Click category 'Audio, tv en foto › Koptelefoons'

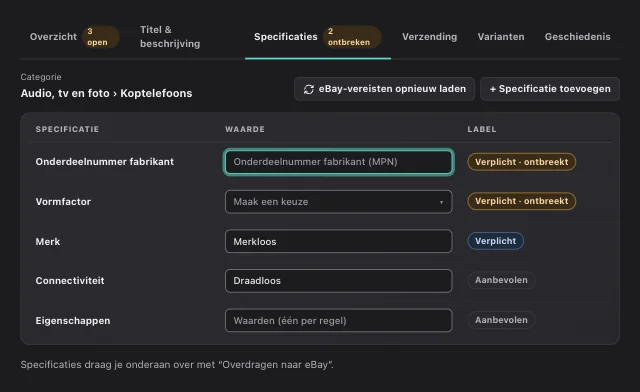tap(106, 94)
